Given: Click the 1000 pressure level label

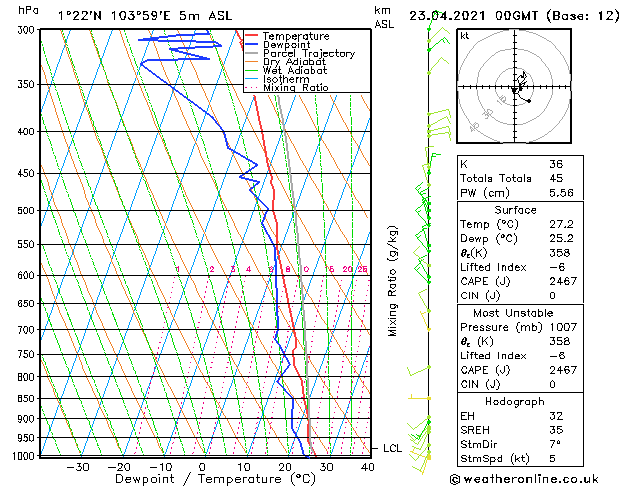Looking at the screenshot, I should tap(25, 456).
